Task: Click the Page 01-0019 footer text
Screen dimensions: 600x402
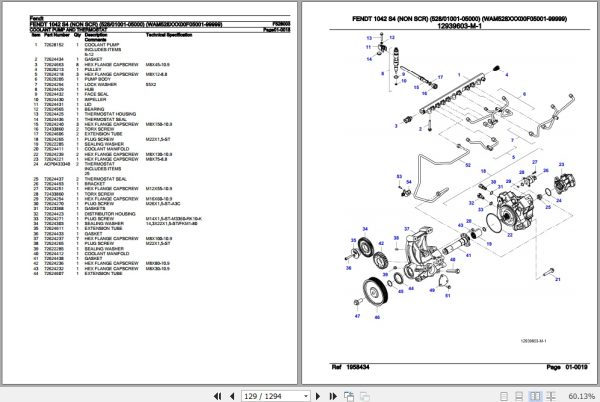Action: (x=567, y=367)
